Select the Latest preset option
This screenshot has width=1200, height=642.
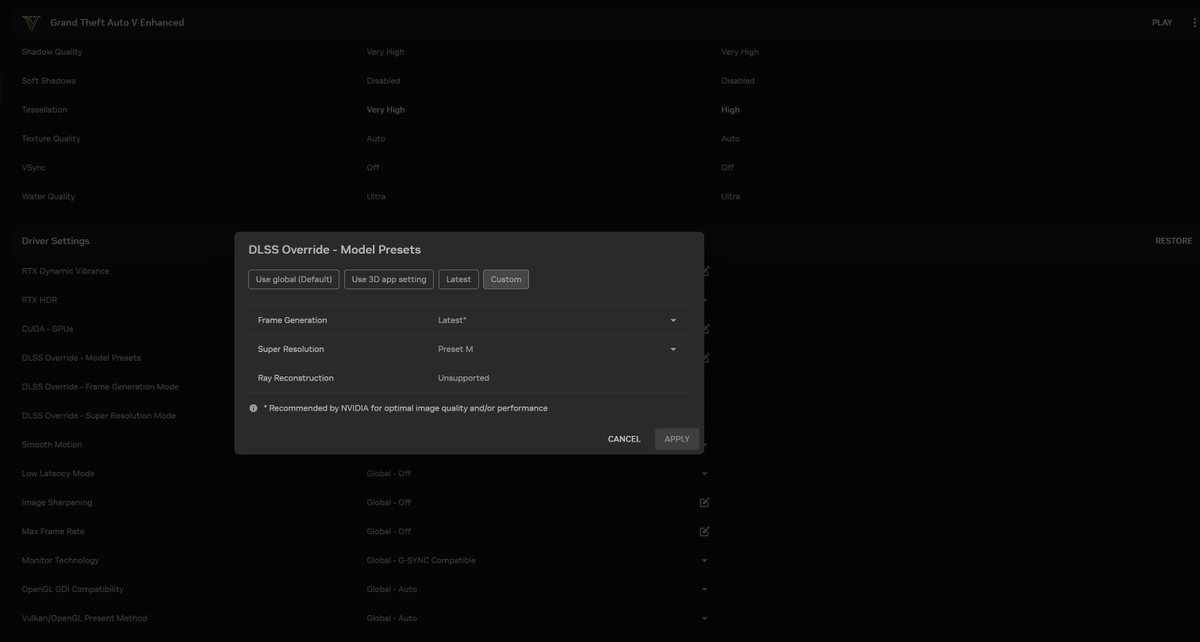click(x=459, y=279)
